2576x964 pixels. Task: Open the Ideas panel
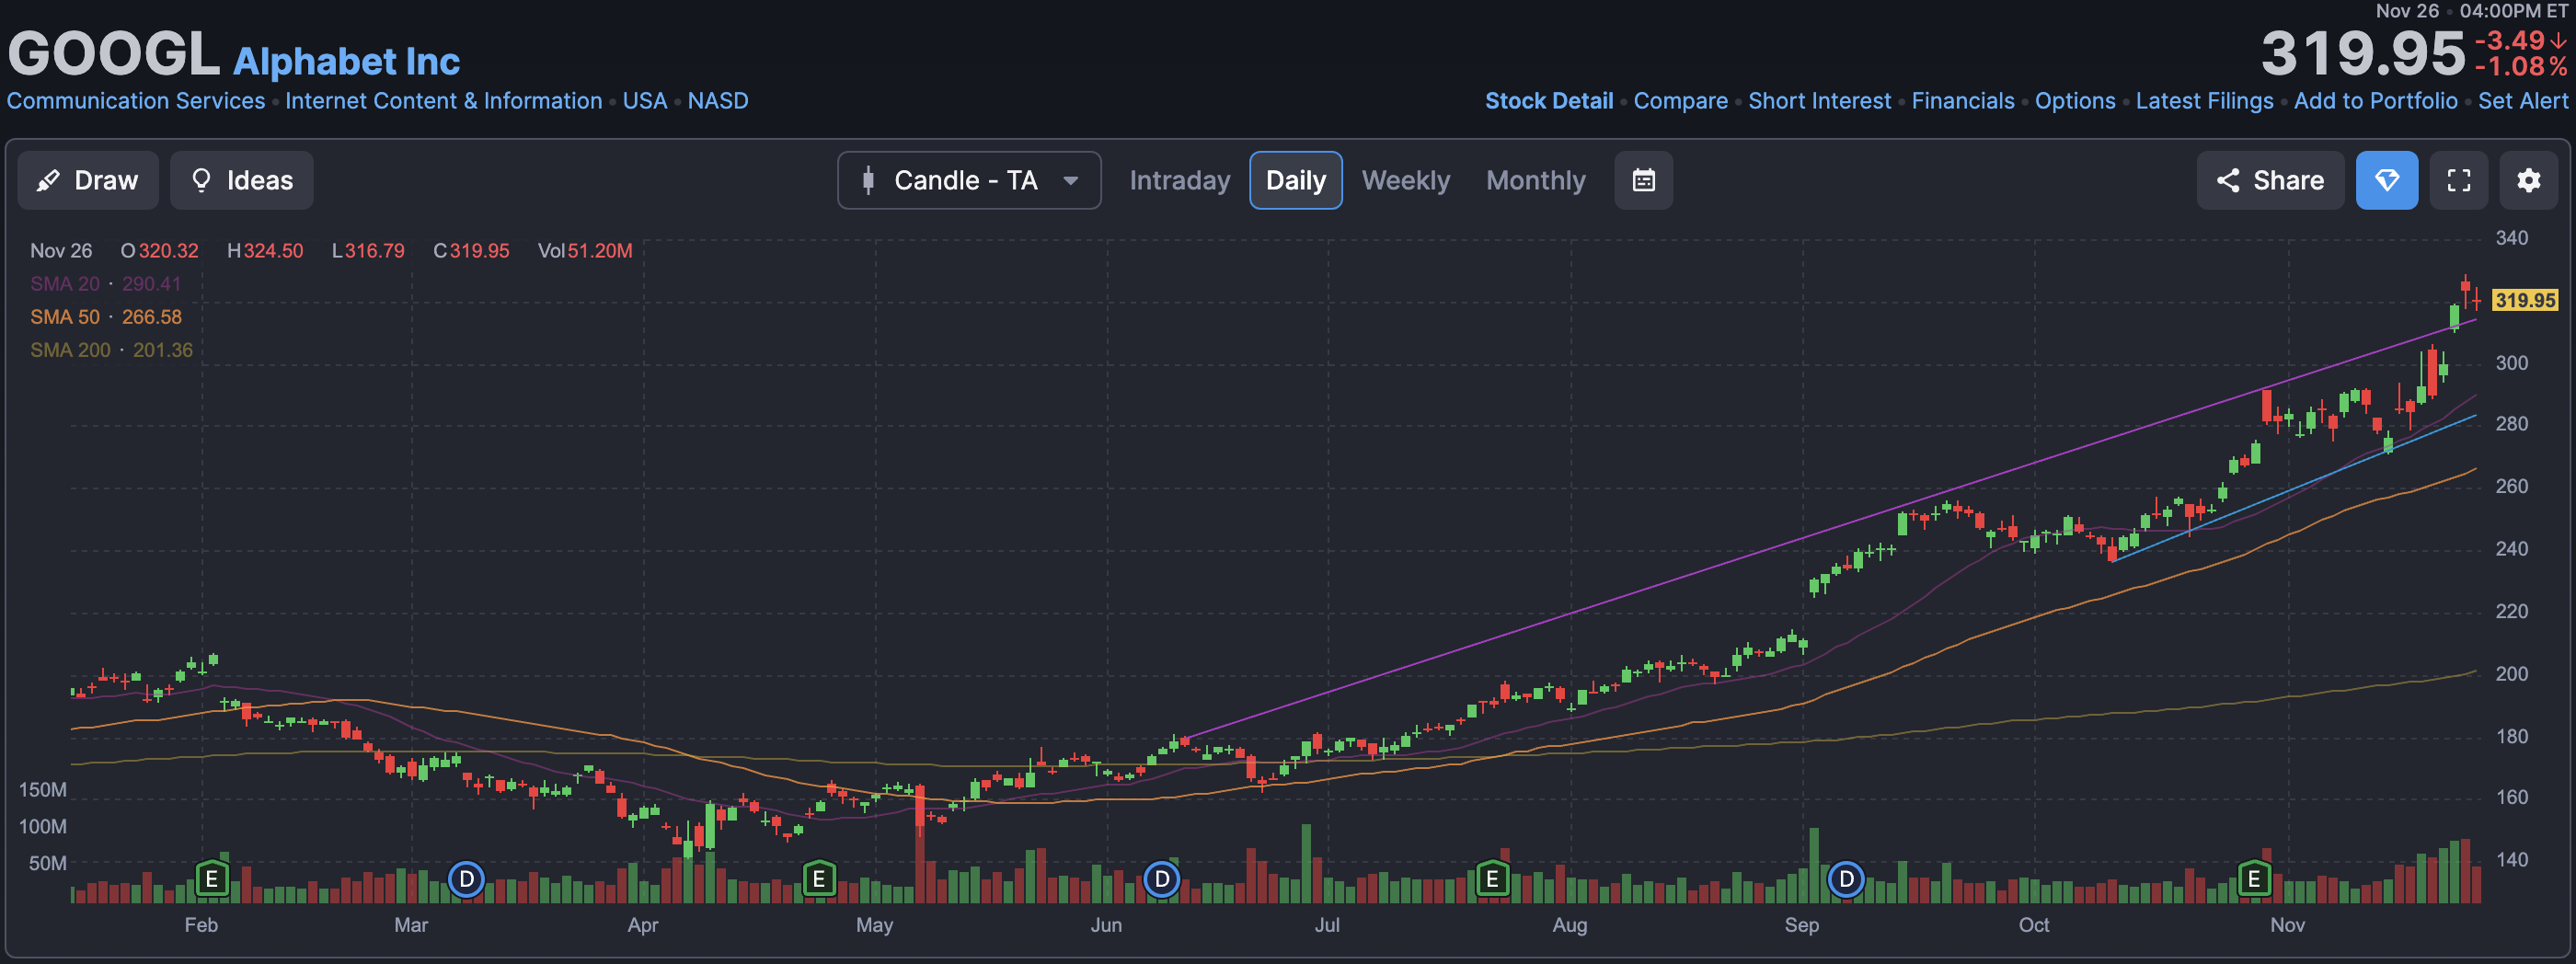[241, 180]
